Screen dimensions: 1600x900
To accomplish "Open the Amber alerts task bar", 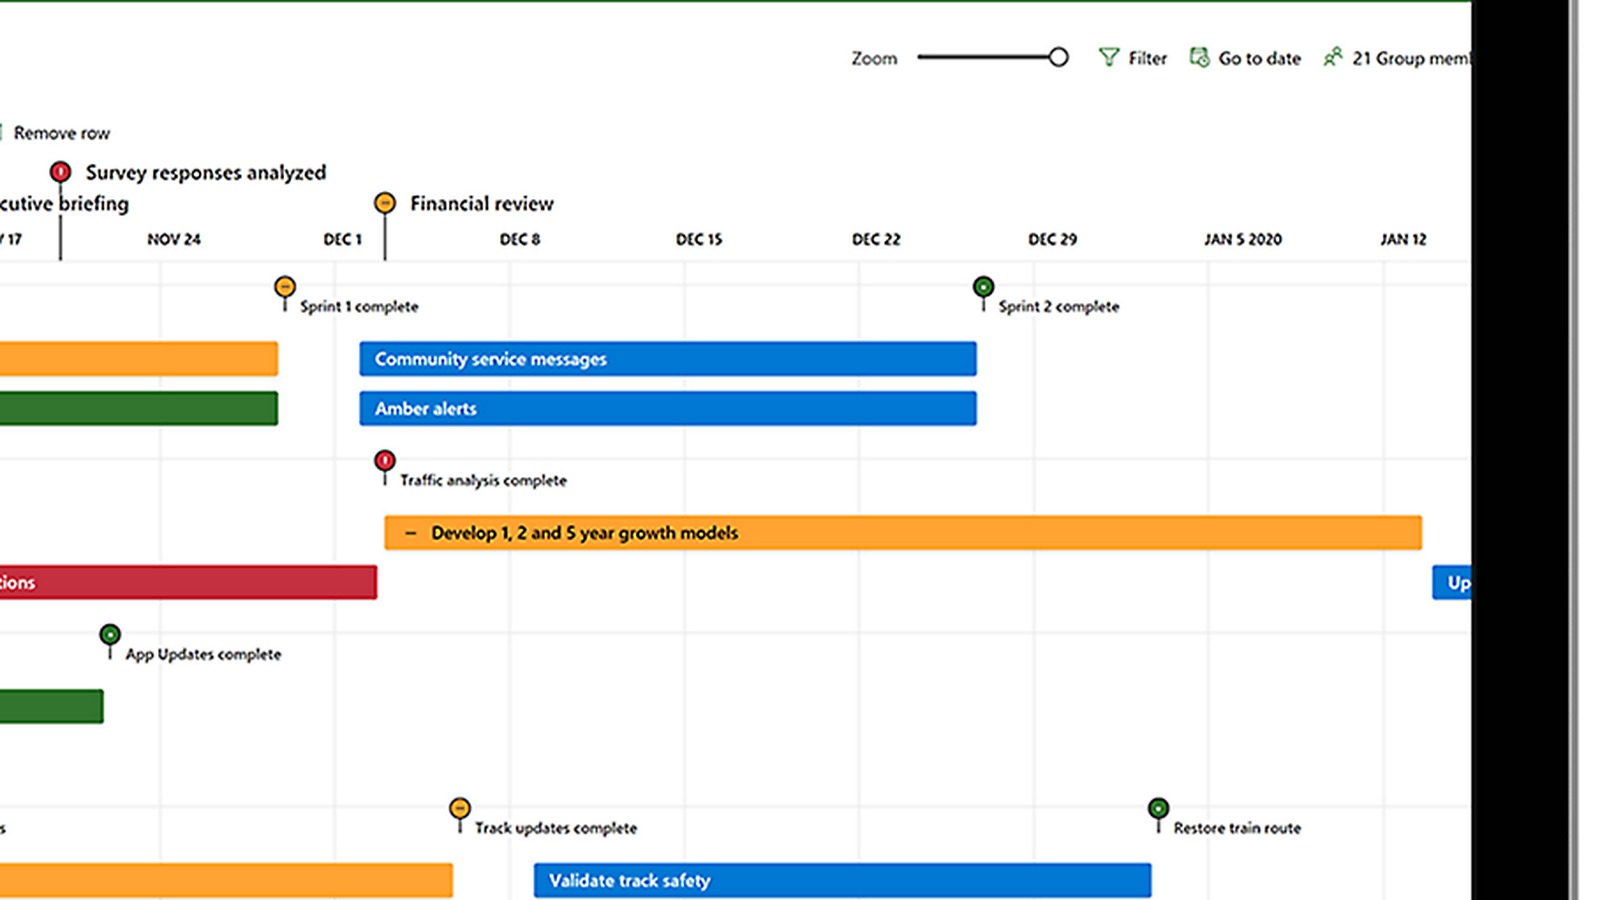I will [x=668, y=408].
